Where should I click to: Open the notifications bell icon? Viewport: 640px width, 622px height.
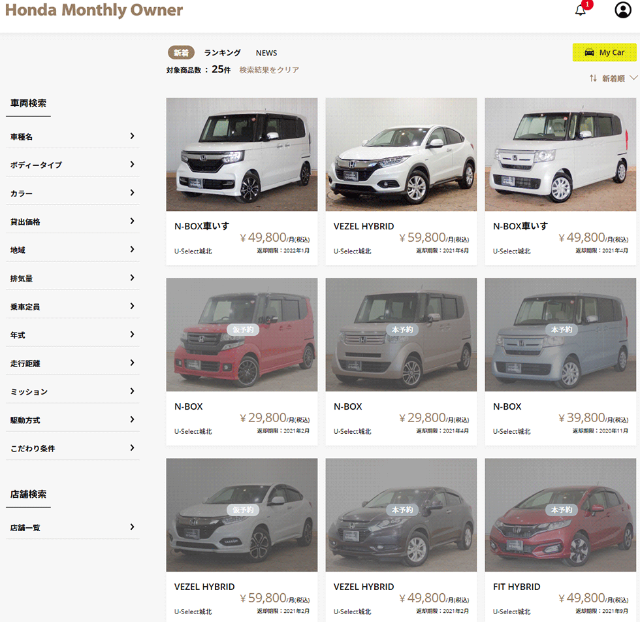click(580, 10)
